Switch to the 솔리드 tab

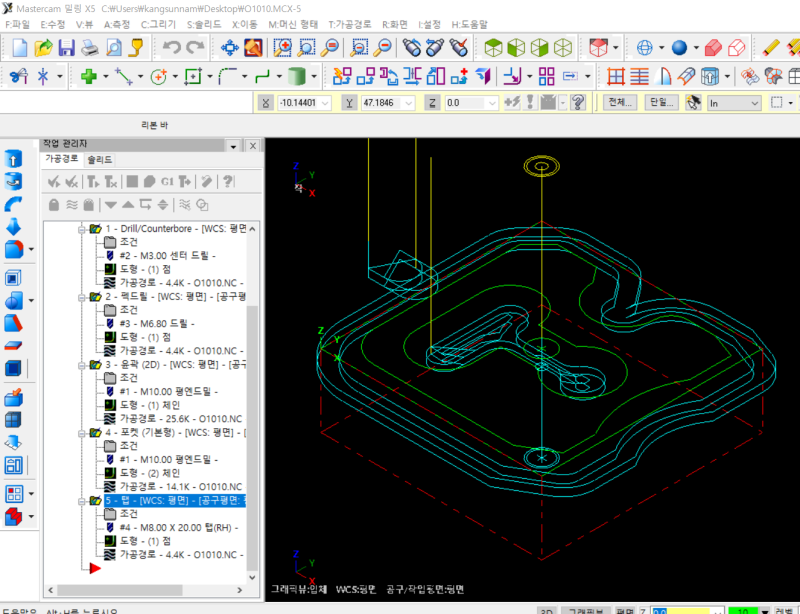coord(100,159)
